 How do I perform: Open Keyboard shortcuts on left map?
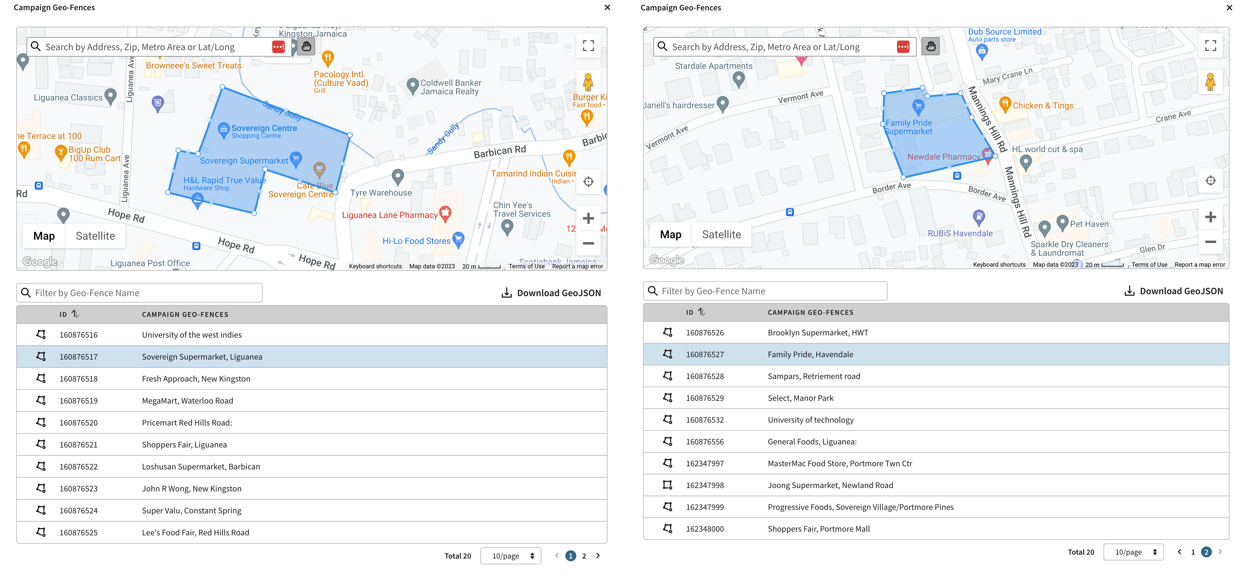375,266
